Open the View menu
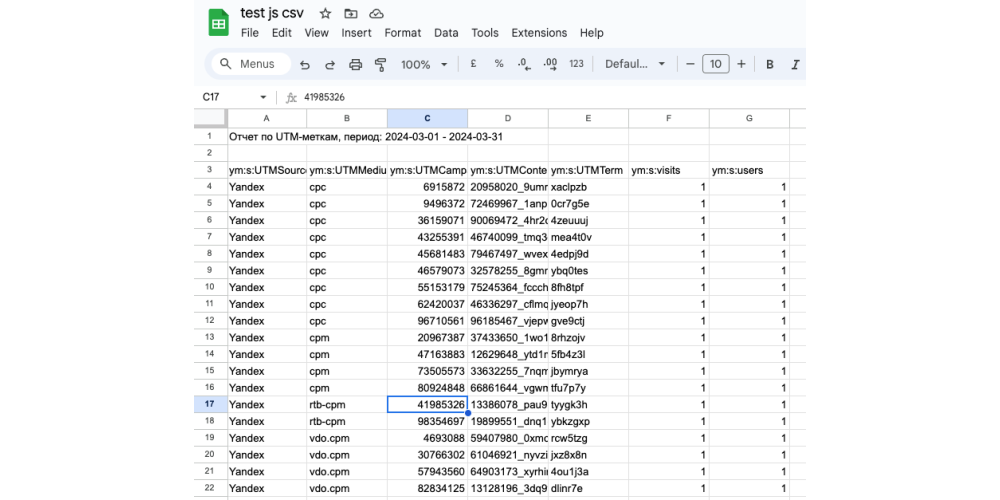 316,33
